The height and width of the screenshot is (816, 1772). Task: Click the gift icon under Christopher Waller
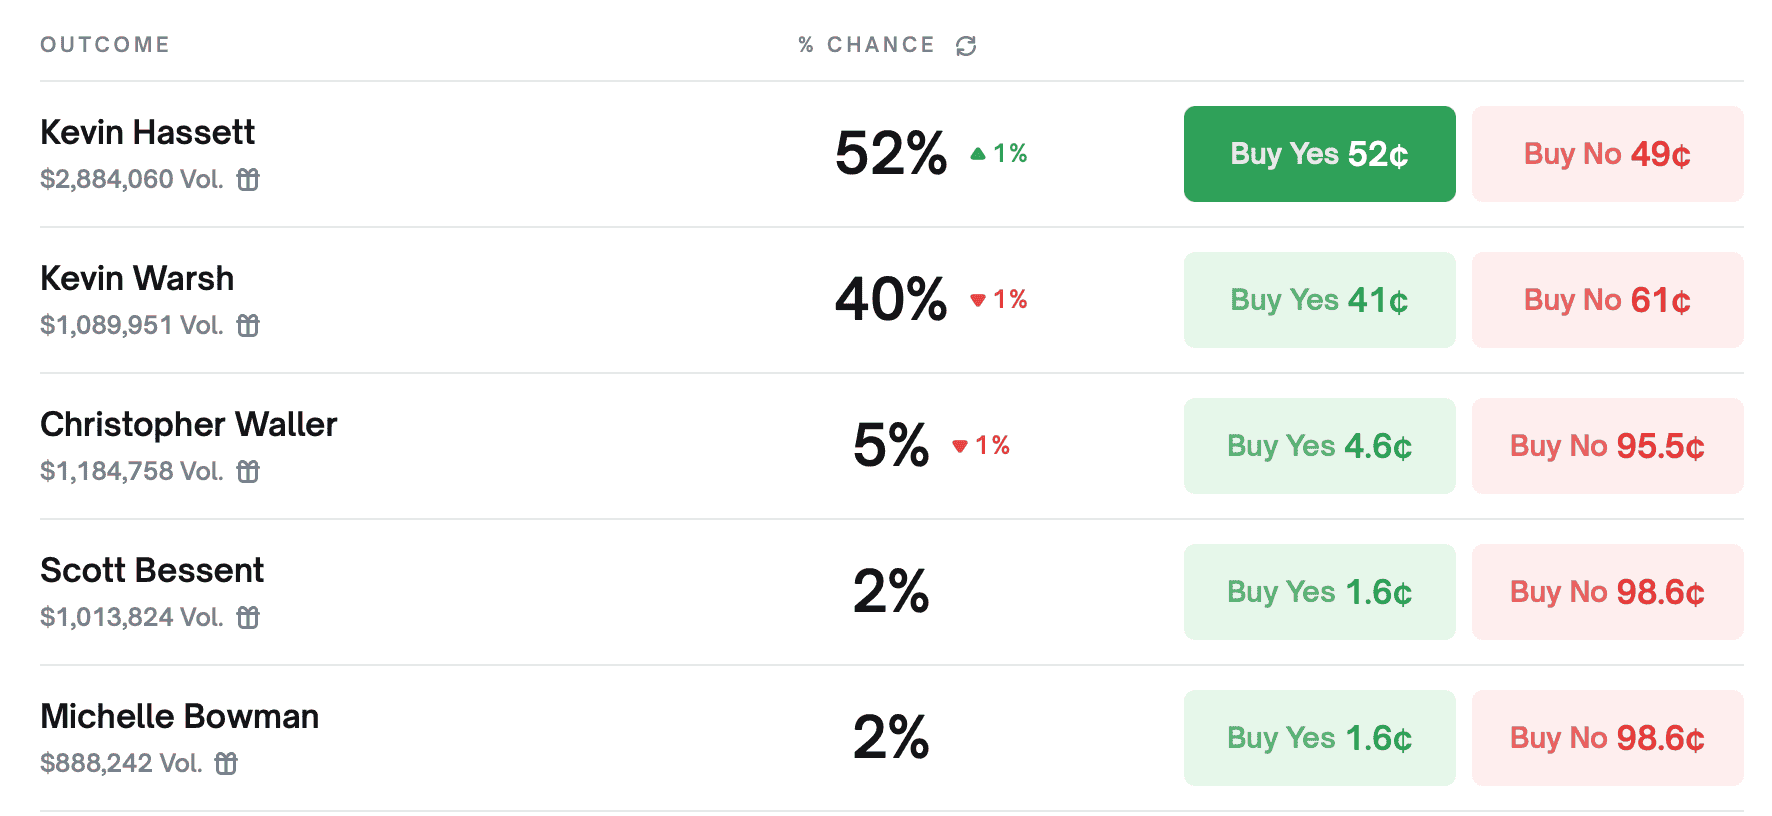(248, 471)
